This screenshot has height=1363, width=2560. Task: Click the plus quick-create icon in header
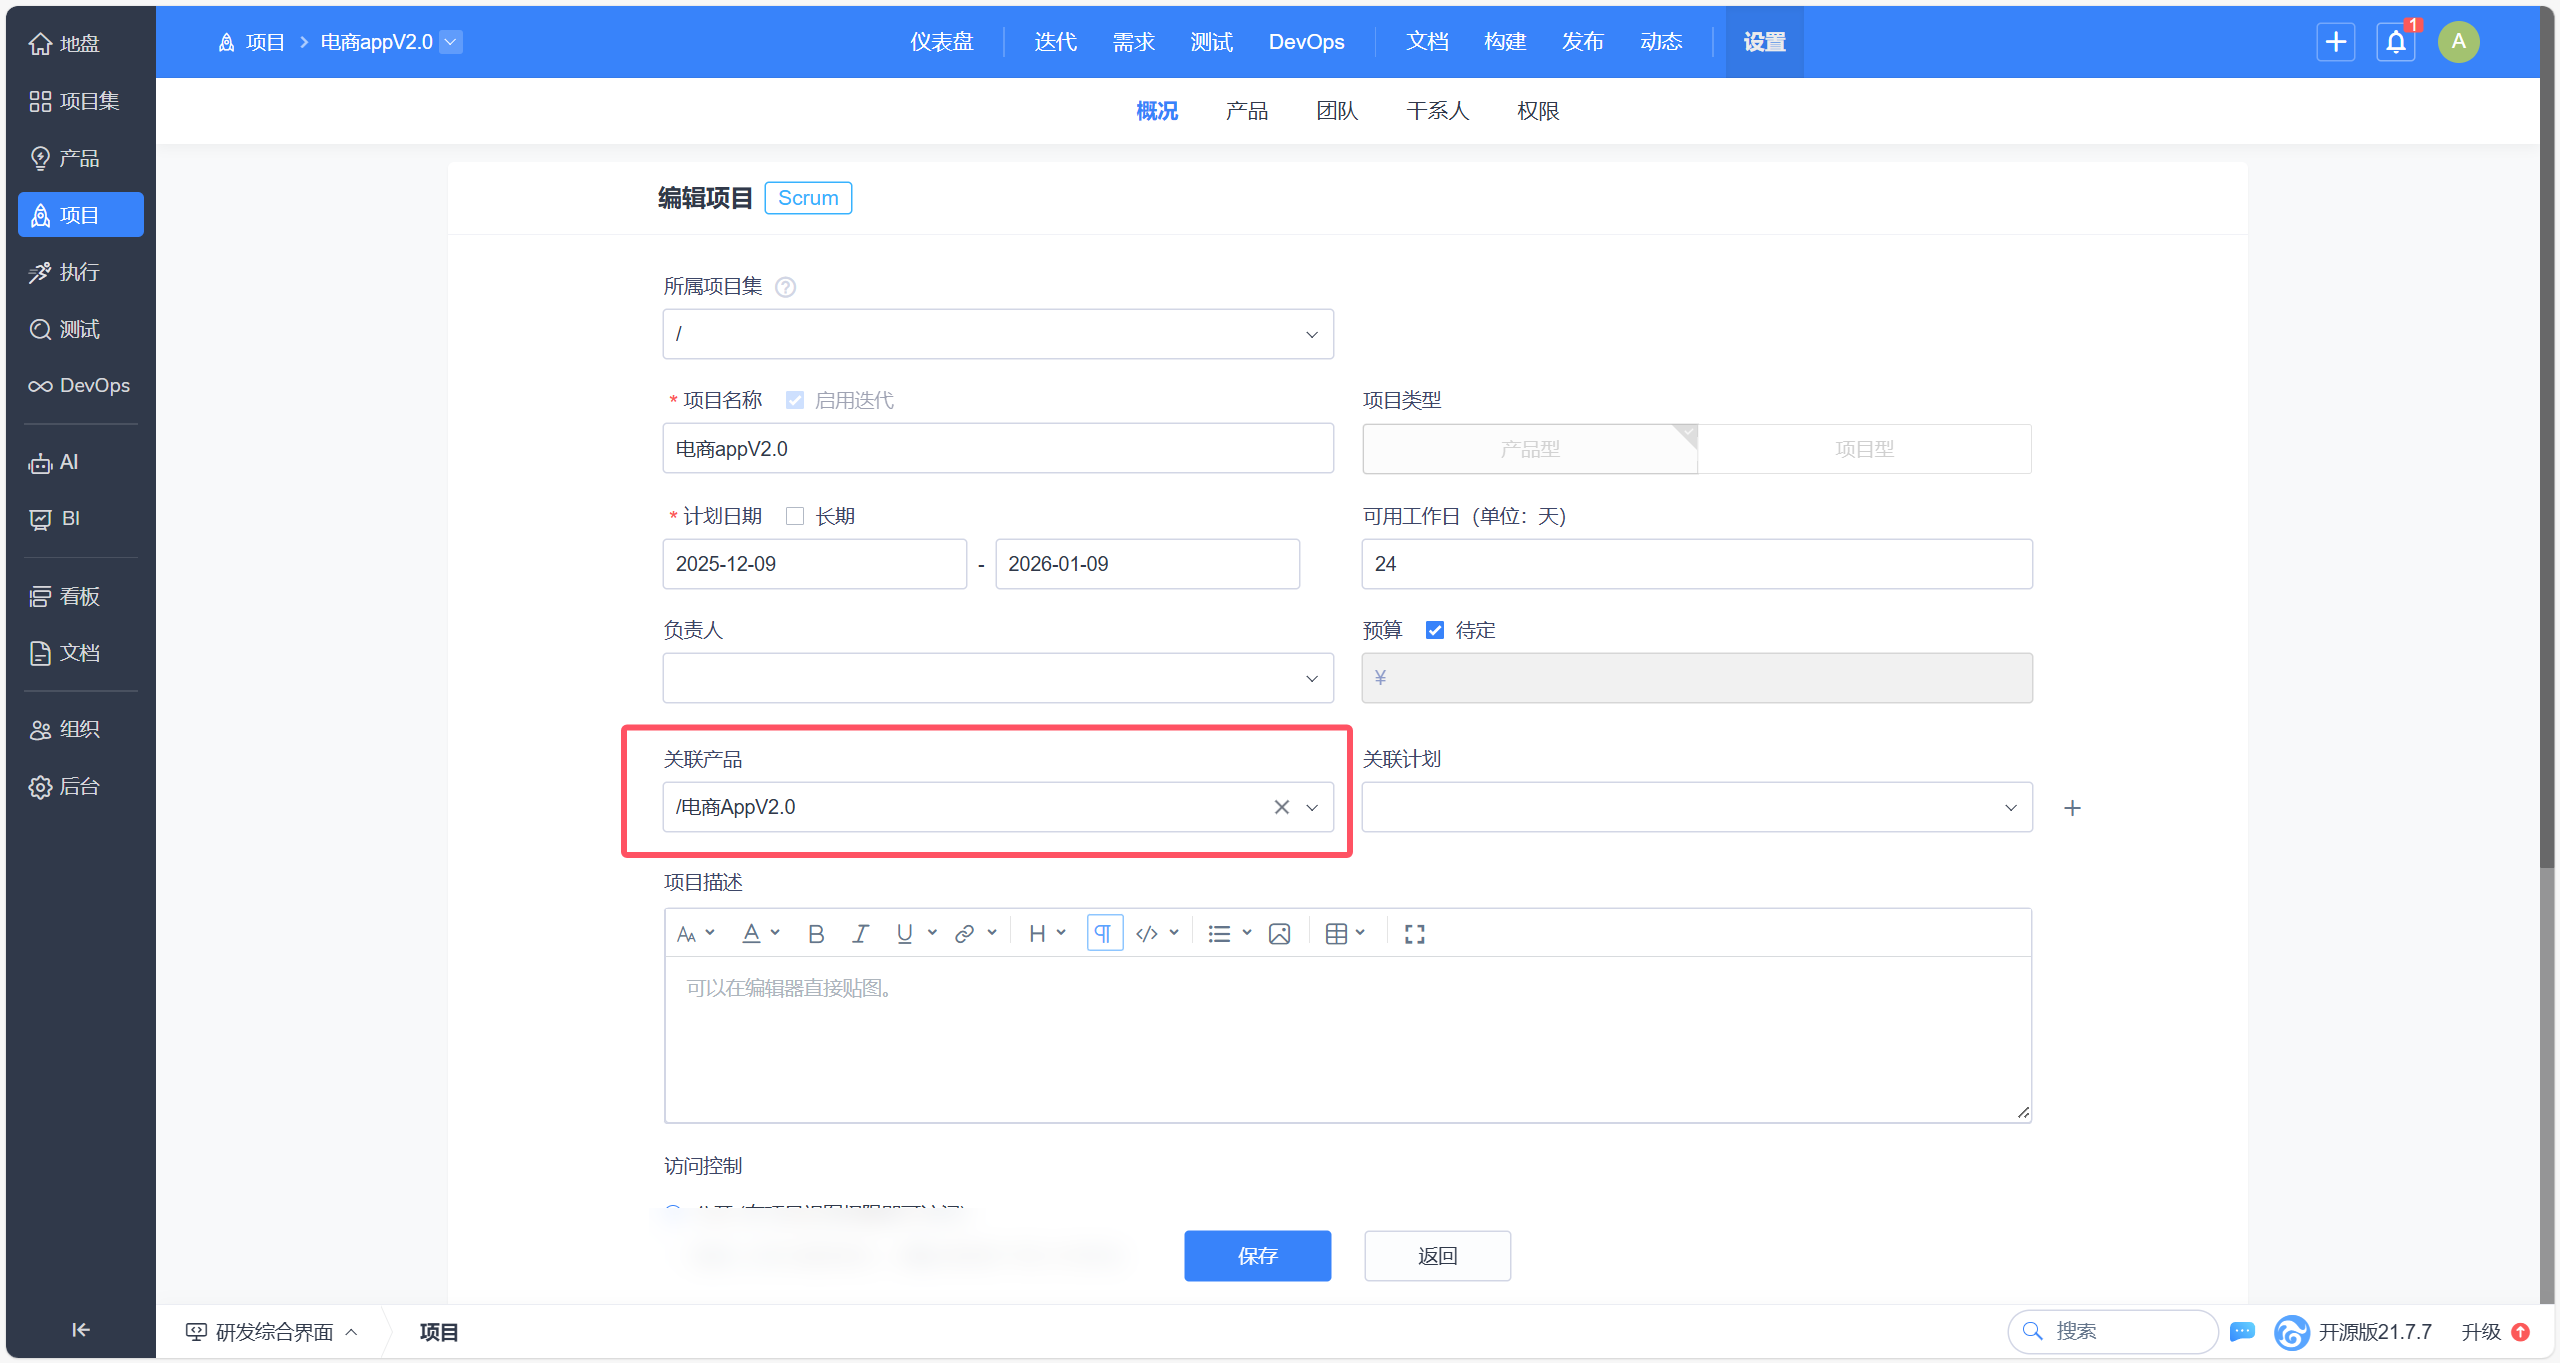pos(2336,42)
